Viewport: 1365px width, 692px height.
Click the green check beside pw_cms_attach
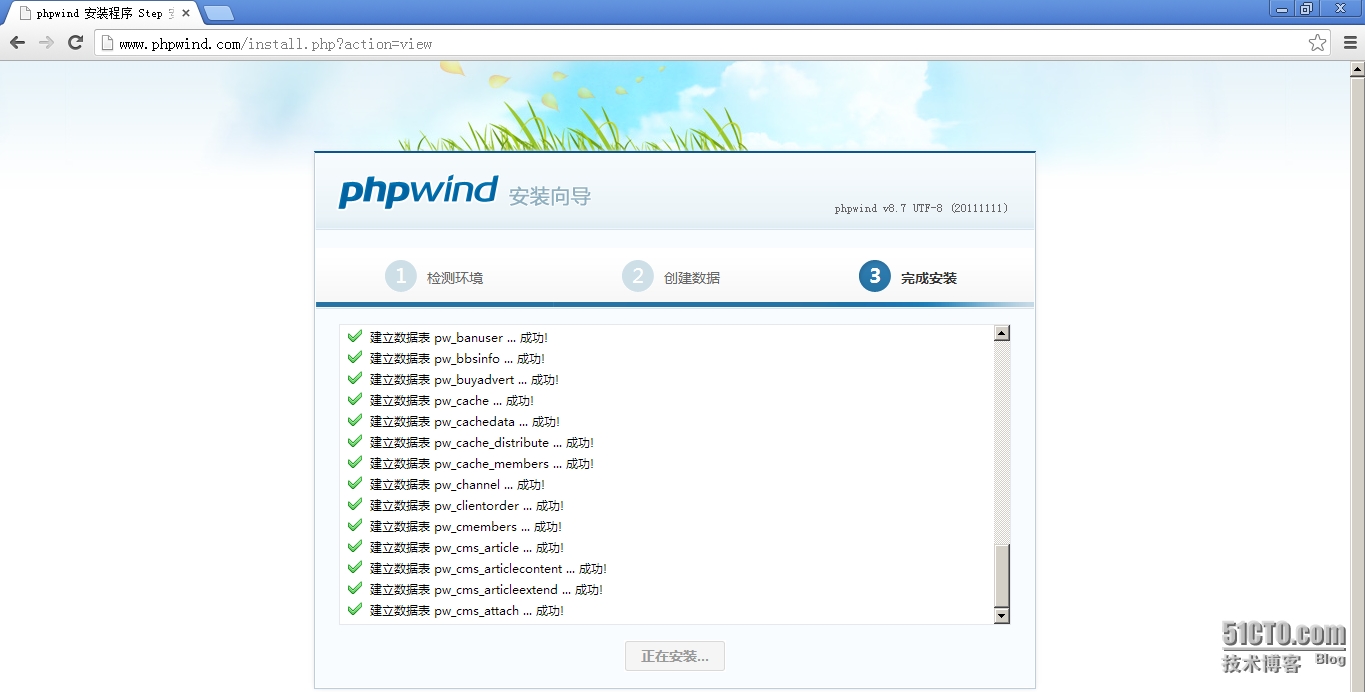355,609
